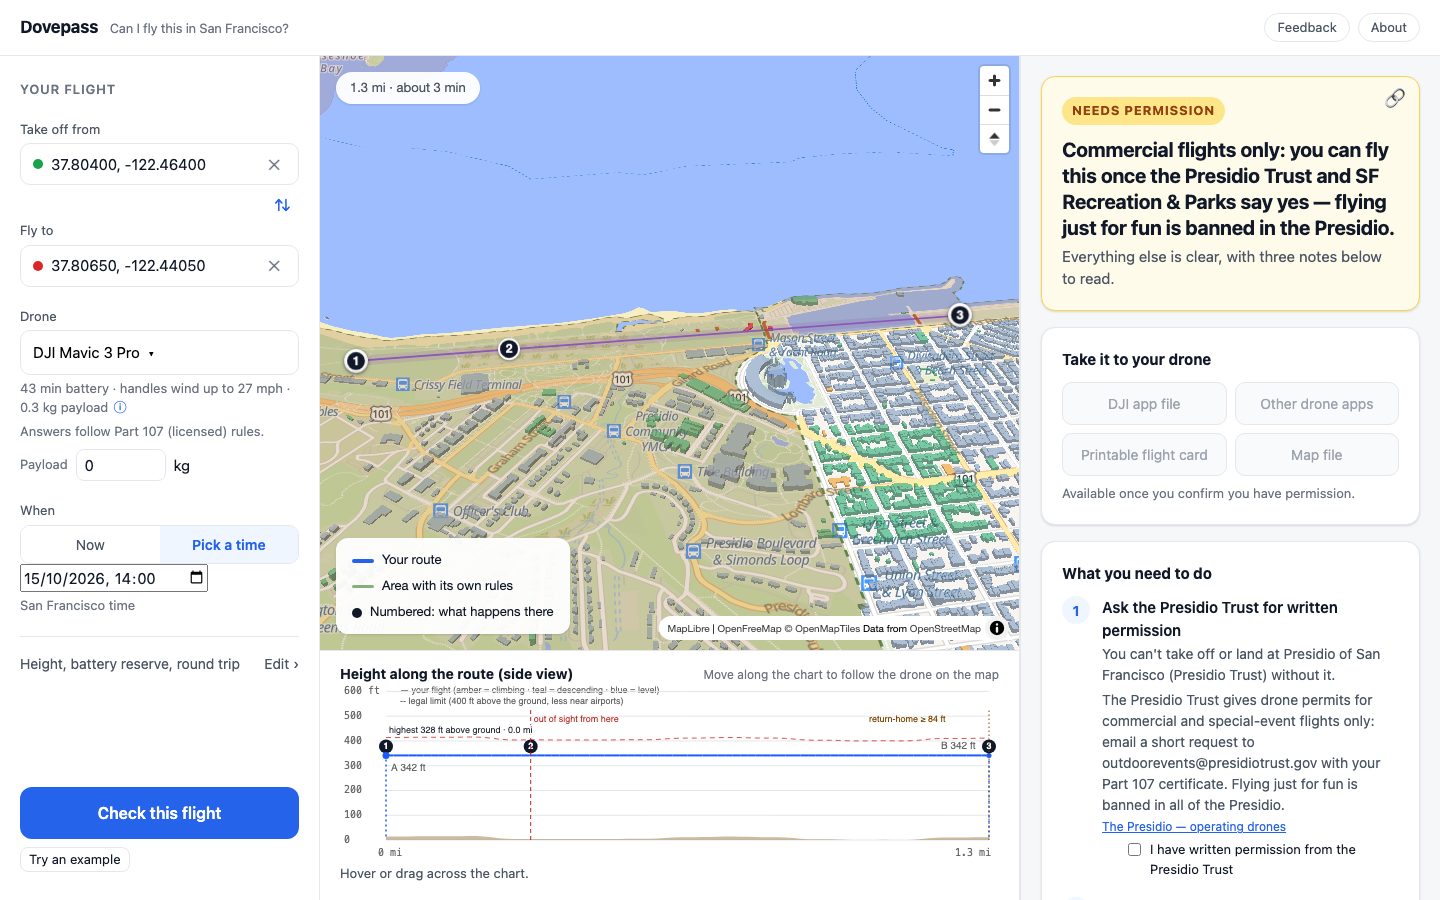
Task: Select map waypoint marker 2
Action: [509, 348]
